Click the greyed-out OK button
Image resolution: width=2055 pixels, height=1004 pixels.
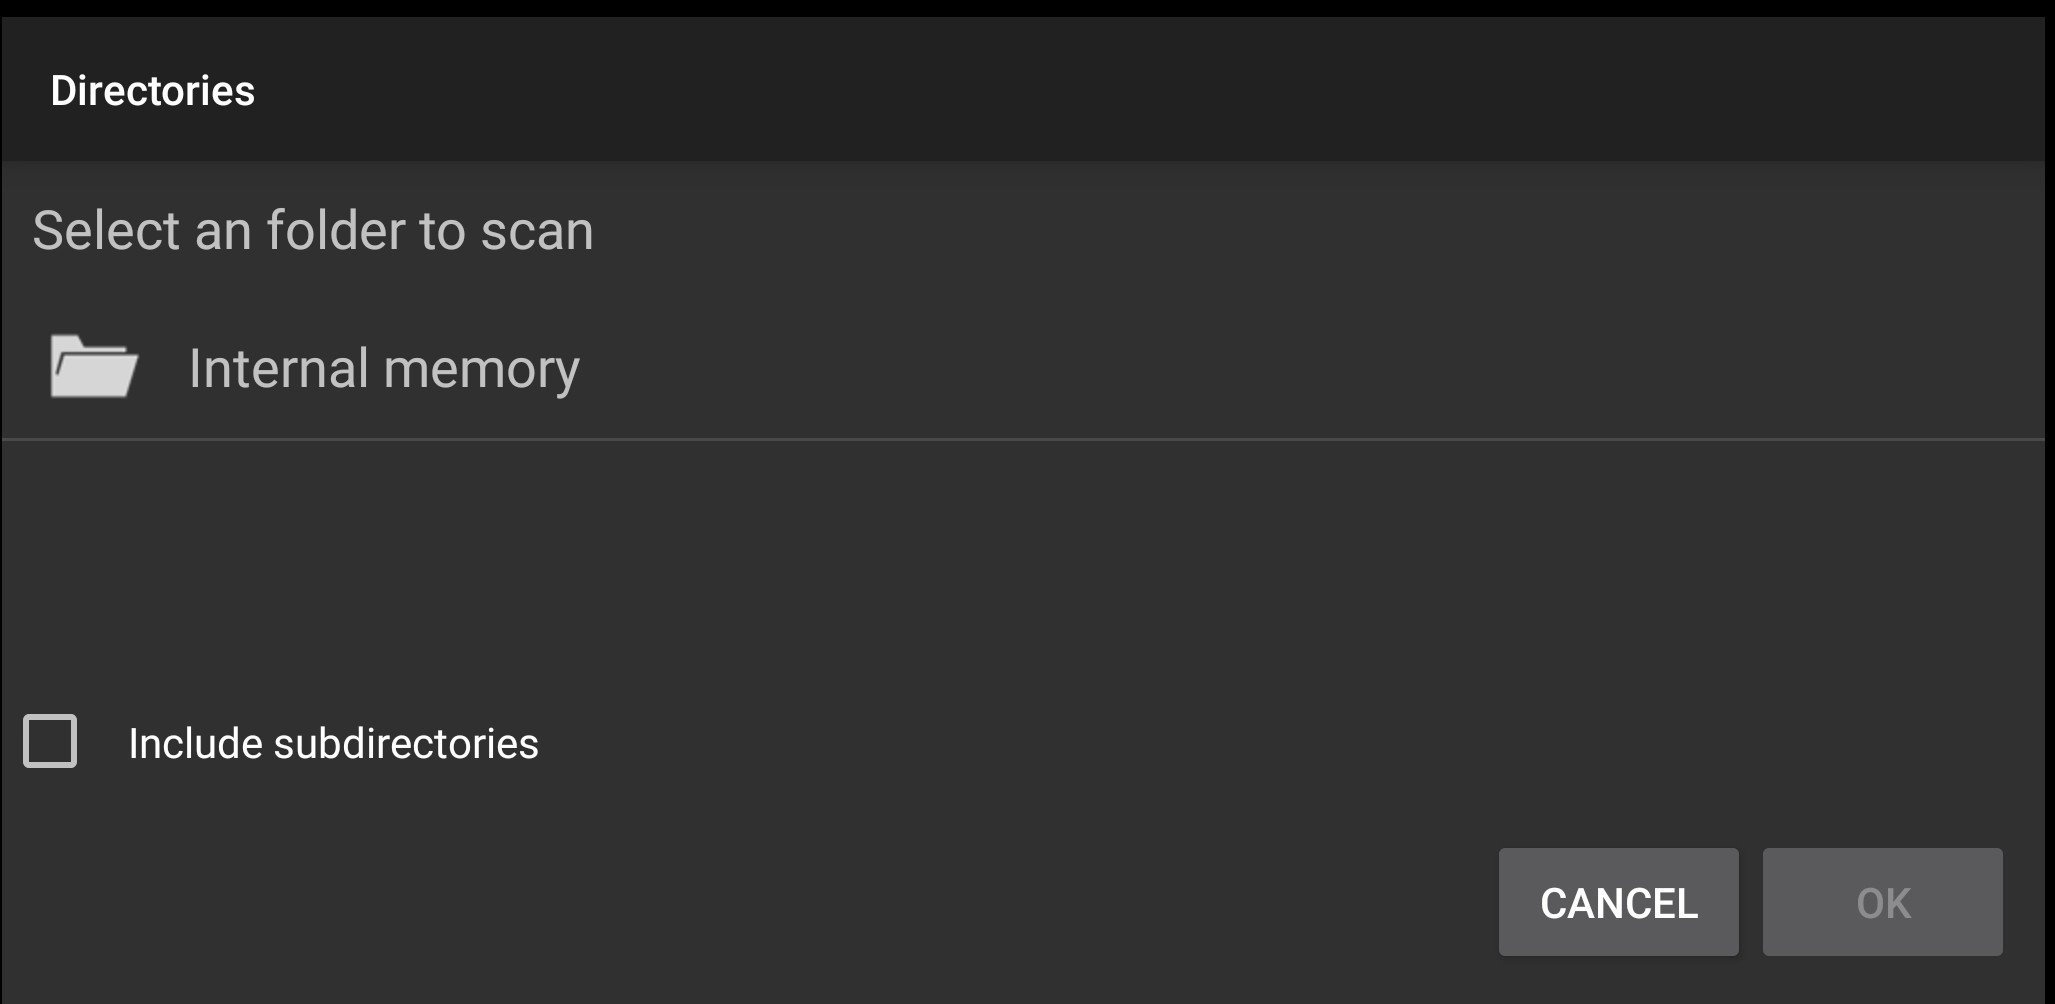pyautogui.click(x=1882, y=902)
